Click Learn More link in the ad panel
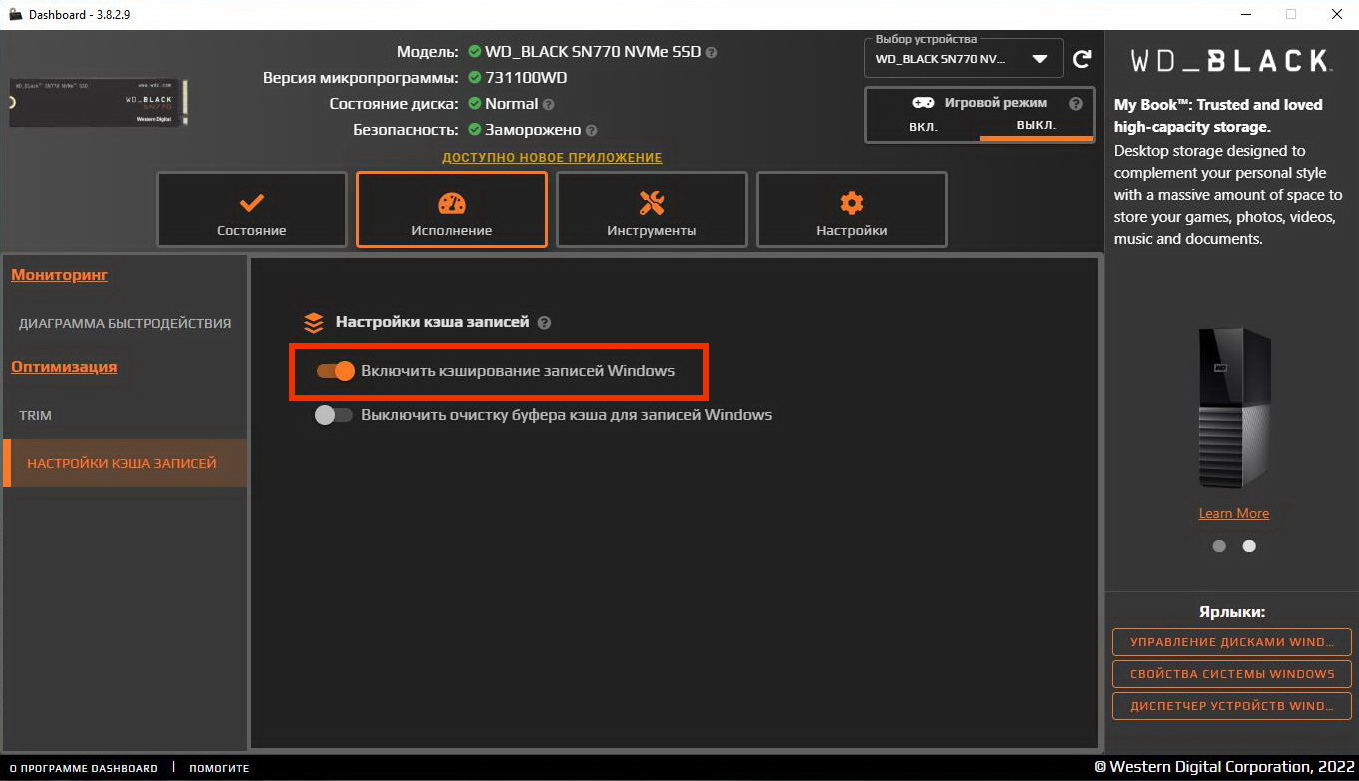The width and height of the screenshot is (1359, 781). pyautogui.click(x=1233, y=513)
